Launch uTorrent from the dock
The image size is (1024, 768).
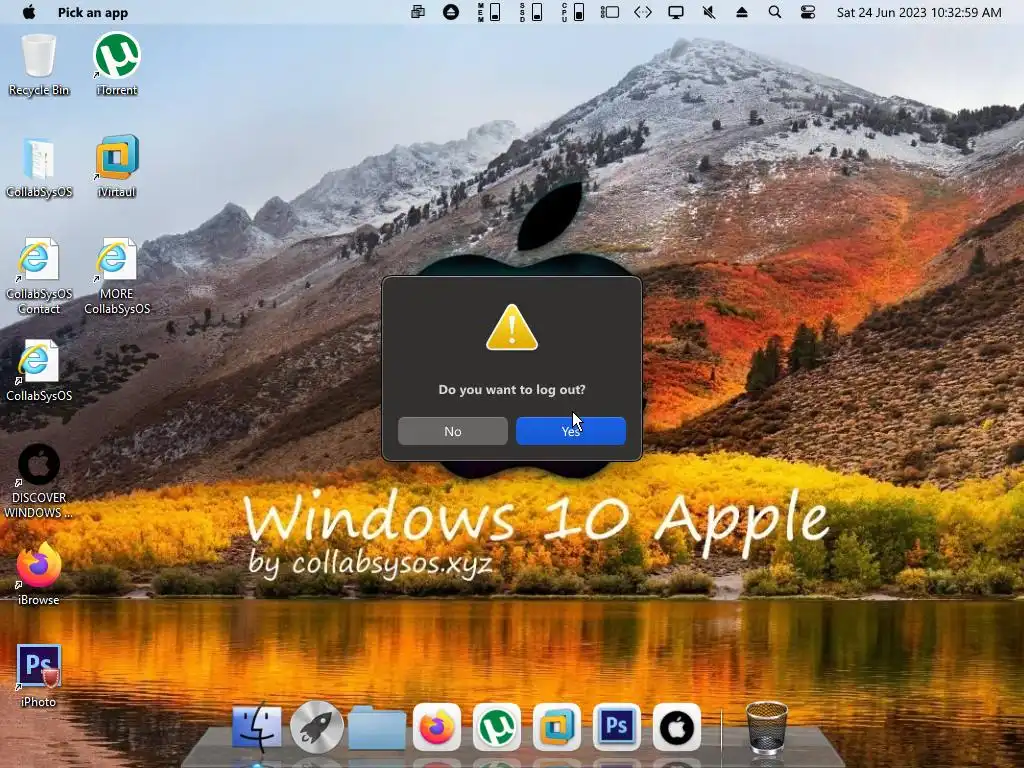click(497, 727)
